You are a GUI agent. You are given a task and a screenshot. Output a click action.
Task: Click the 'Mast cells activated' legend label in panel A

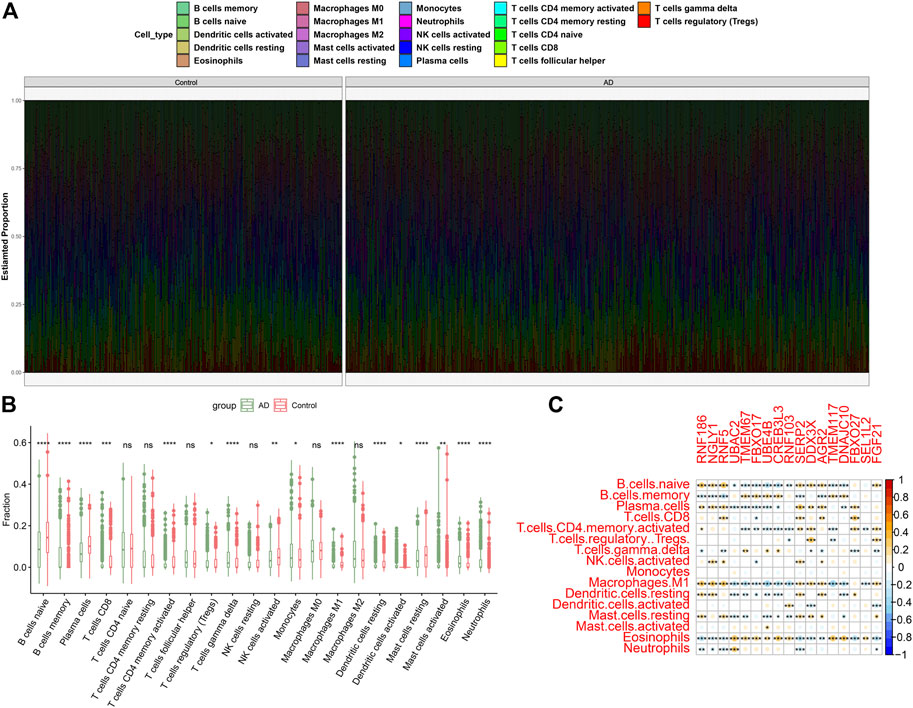354,48
